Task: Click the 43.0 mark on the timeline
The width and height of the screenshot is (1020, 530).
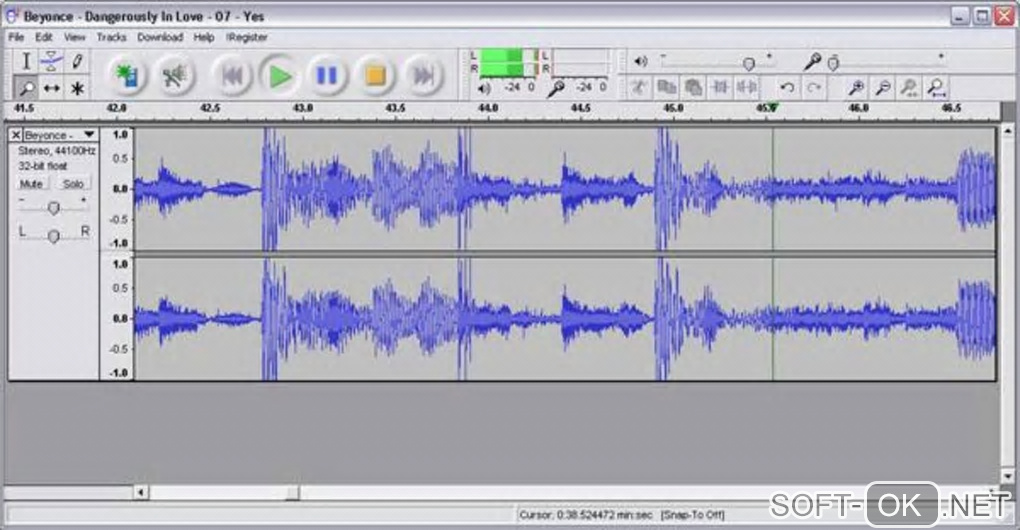Action: (x=302, y=108)
